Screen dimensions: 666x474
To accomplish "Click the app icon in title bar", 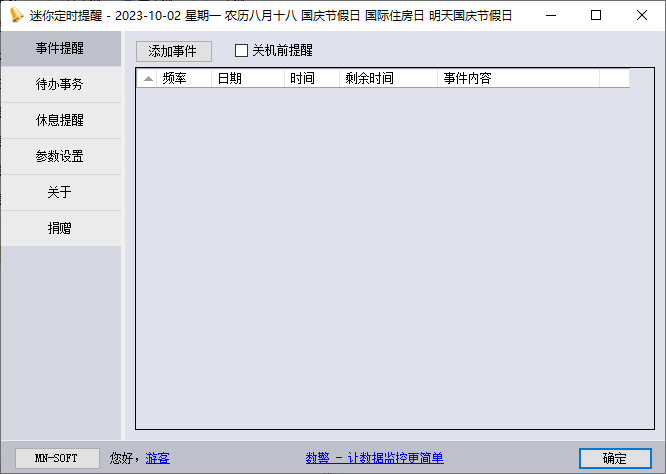I will (x=16, y=15).
